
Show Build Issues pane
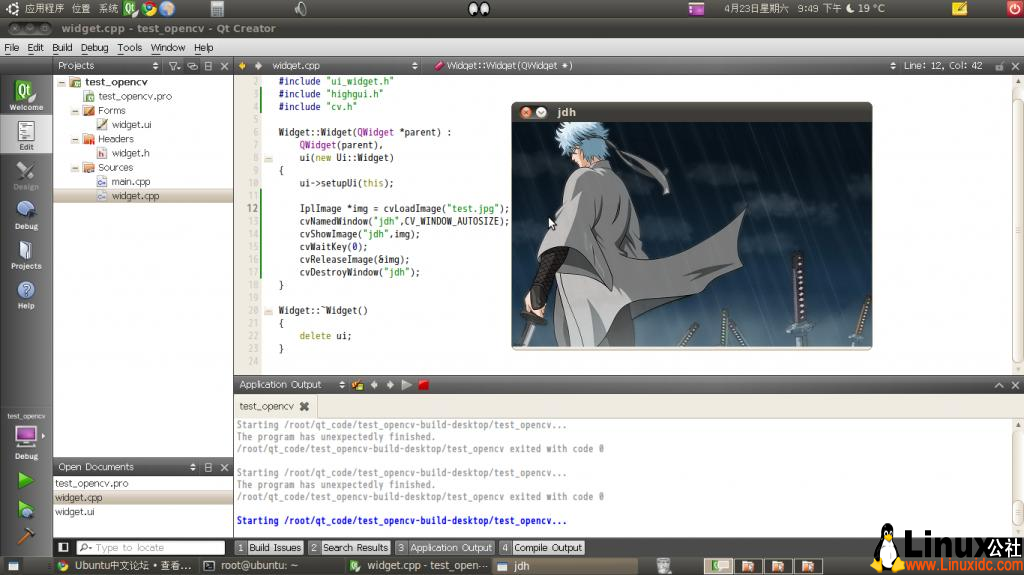[x=269, y=548]
